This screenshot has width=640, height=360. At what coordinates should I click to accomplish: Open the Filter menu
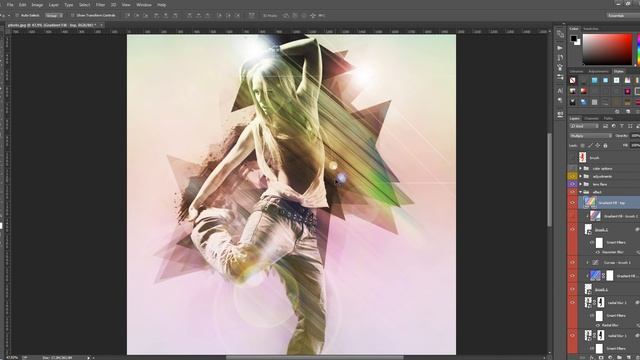pyautogui.click(x=100, y=5)
